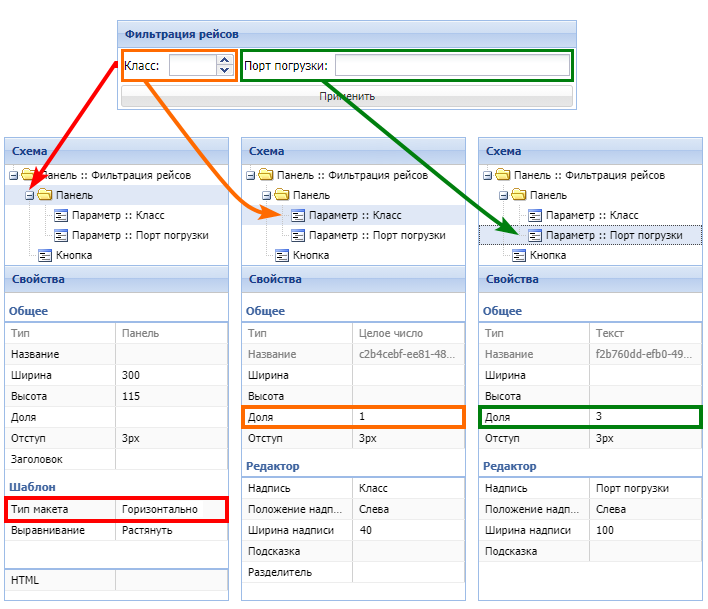
Task: Click Доля value 3 in right properties
Action: point(600,417)
